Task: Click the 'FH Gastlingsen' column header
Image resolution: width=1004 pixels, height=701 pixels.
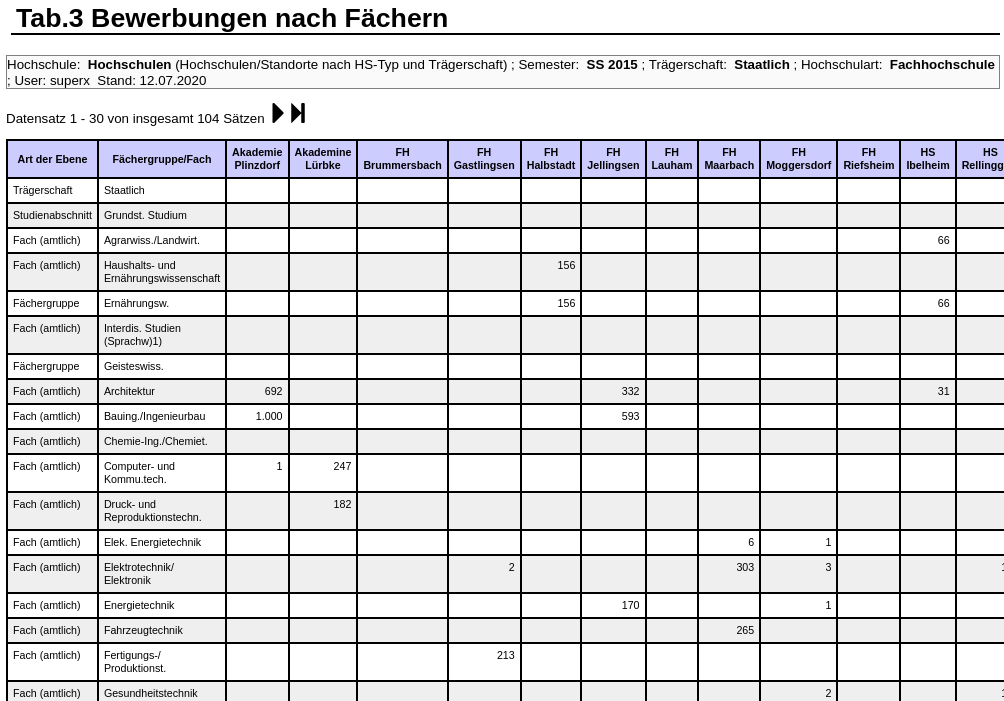Action: coord(484,159)
